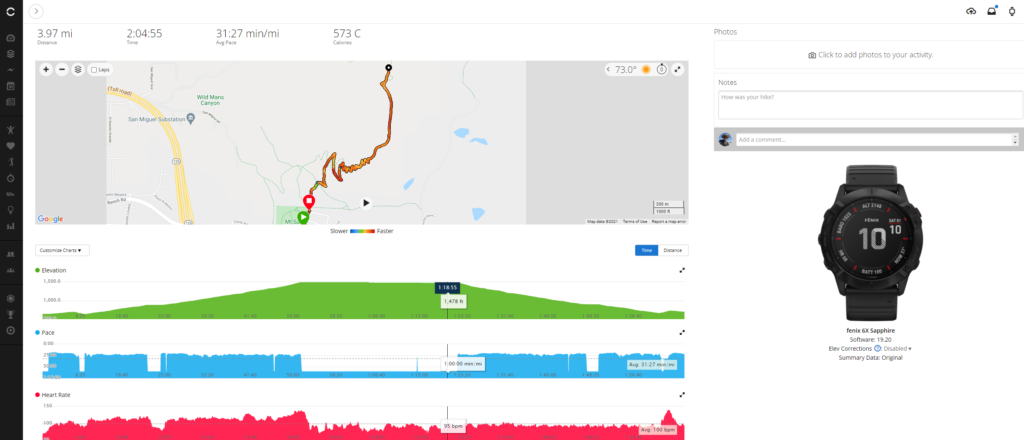Zoom in the map with plus button
This screenshot has width=1024, height=440.
coord(46,69)
